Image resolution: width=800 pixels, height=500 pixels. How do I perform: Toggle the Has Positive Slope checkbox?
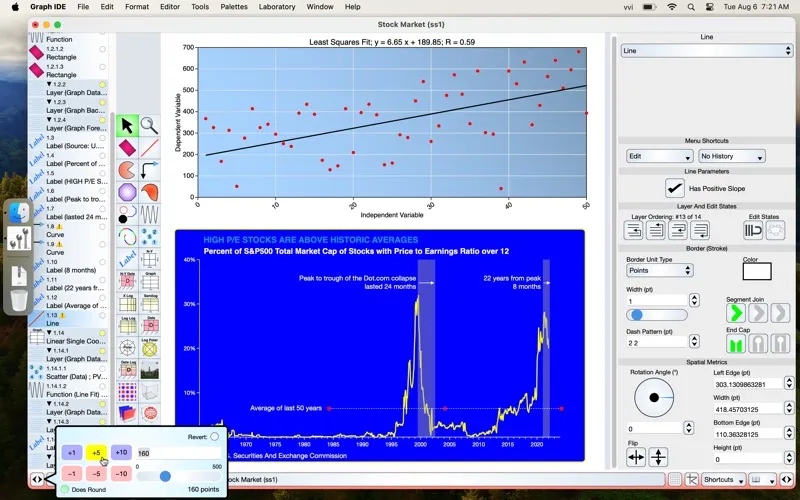[x=675, y=188]
